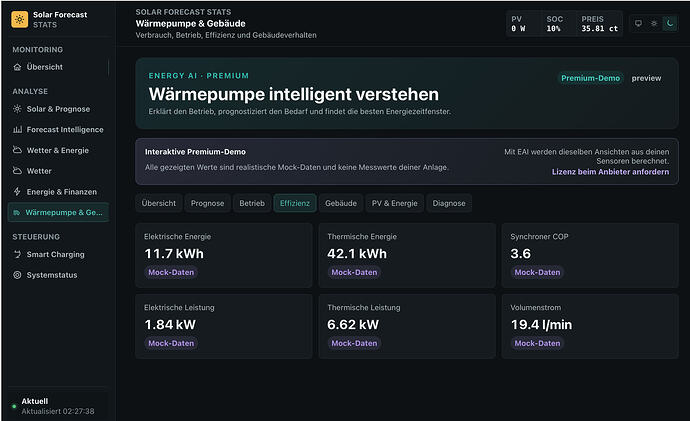690x421 pixels.
Task: Click the Synchroner COP 3.6 value
Action: point(521,254)
